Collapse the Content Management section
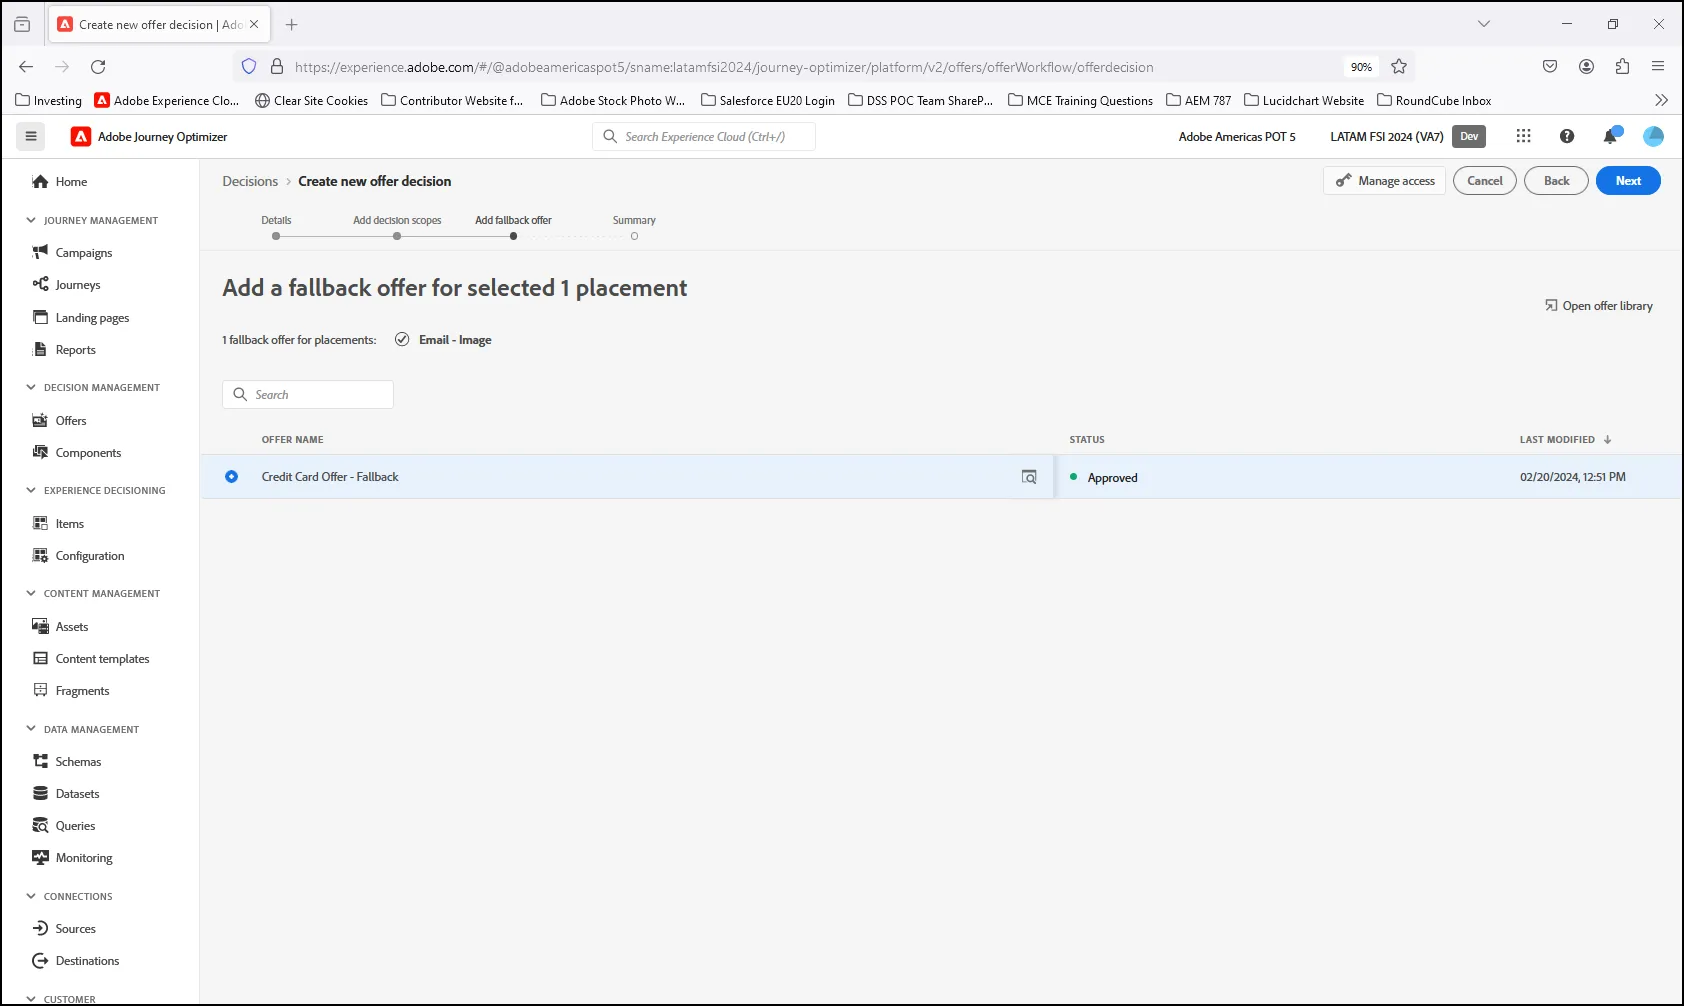This screenshot has height=1006, width=1684. [x=31, y=593]
